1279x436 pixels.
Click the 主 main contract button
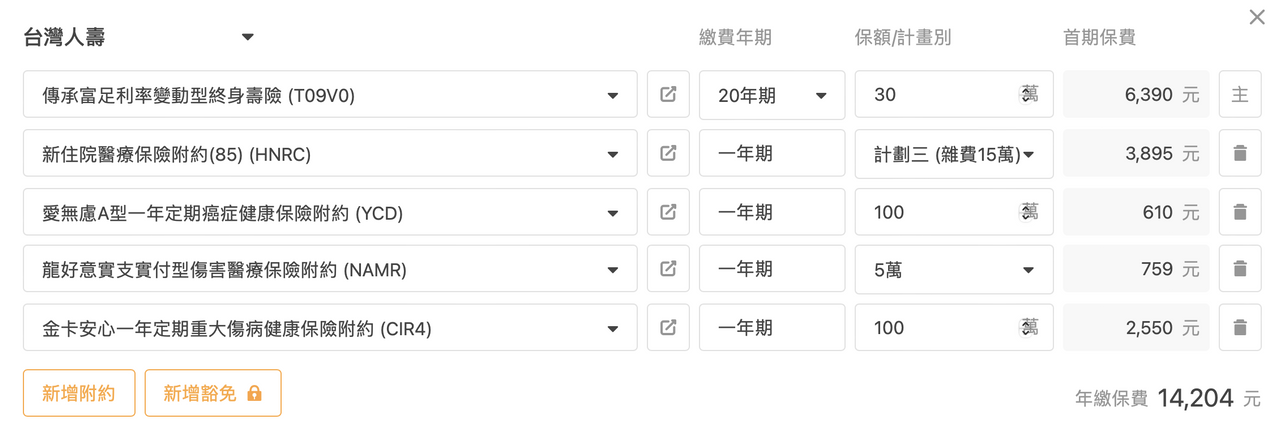[1240, 95]
